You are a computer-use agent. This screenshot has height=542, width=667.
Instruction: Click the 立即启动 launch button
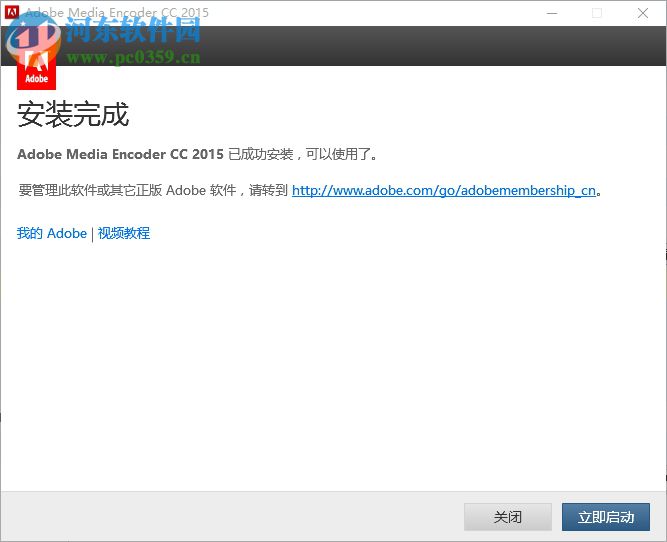pos(606,517)
